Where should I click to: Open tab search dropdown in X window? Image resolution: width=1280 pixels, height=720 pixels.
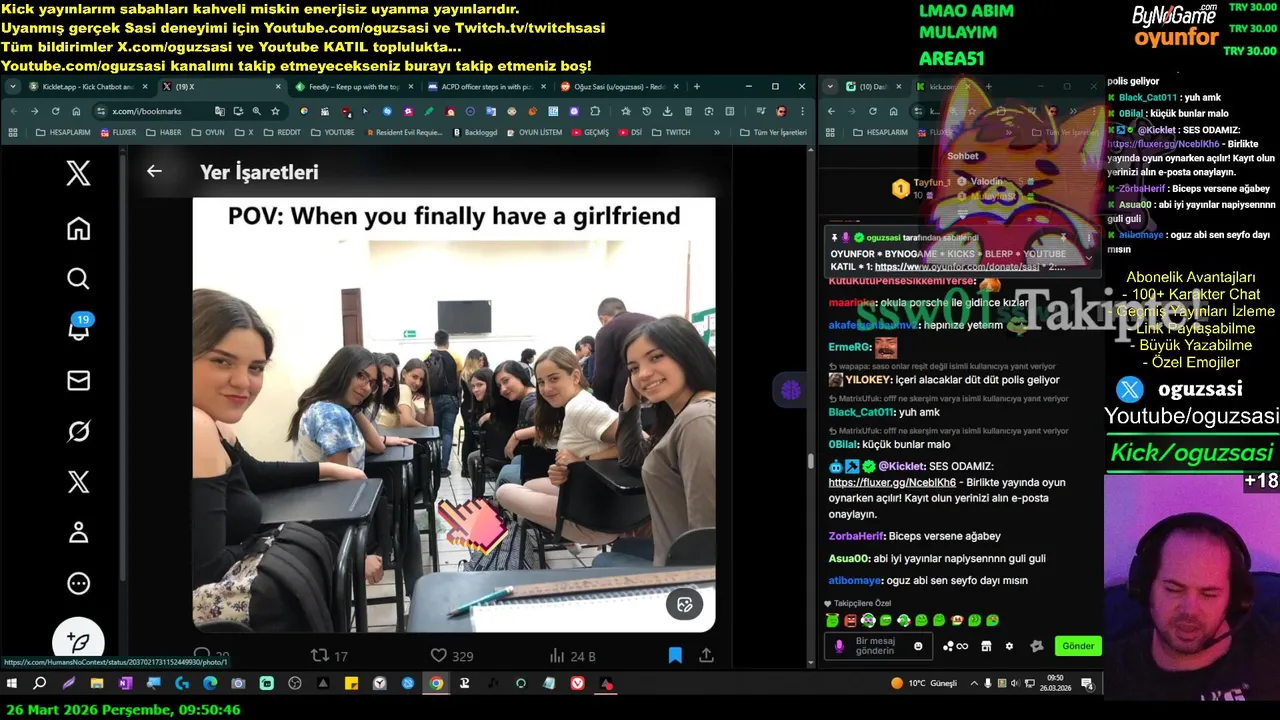12,87
